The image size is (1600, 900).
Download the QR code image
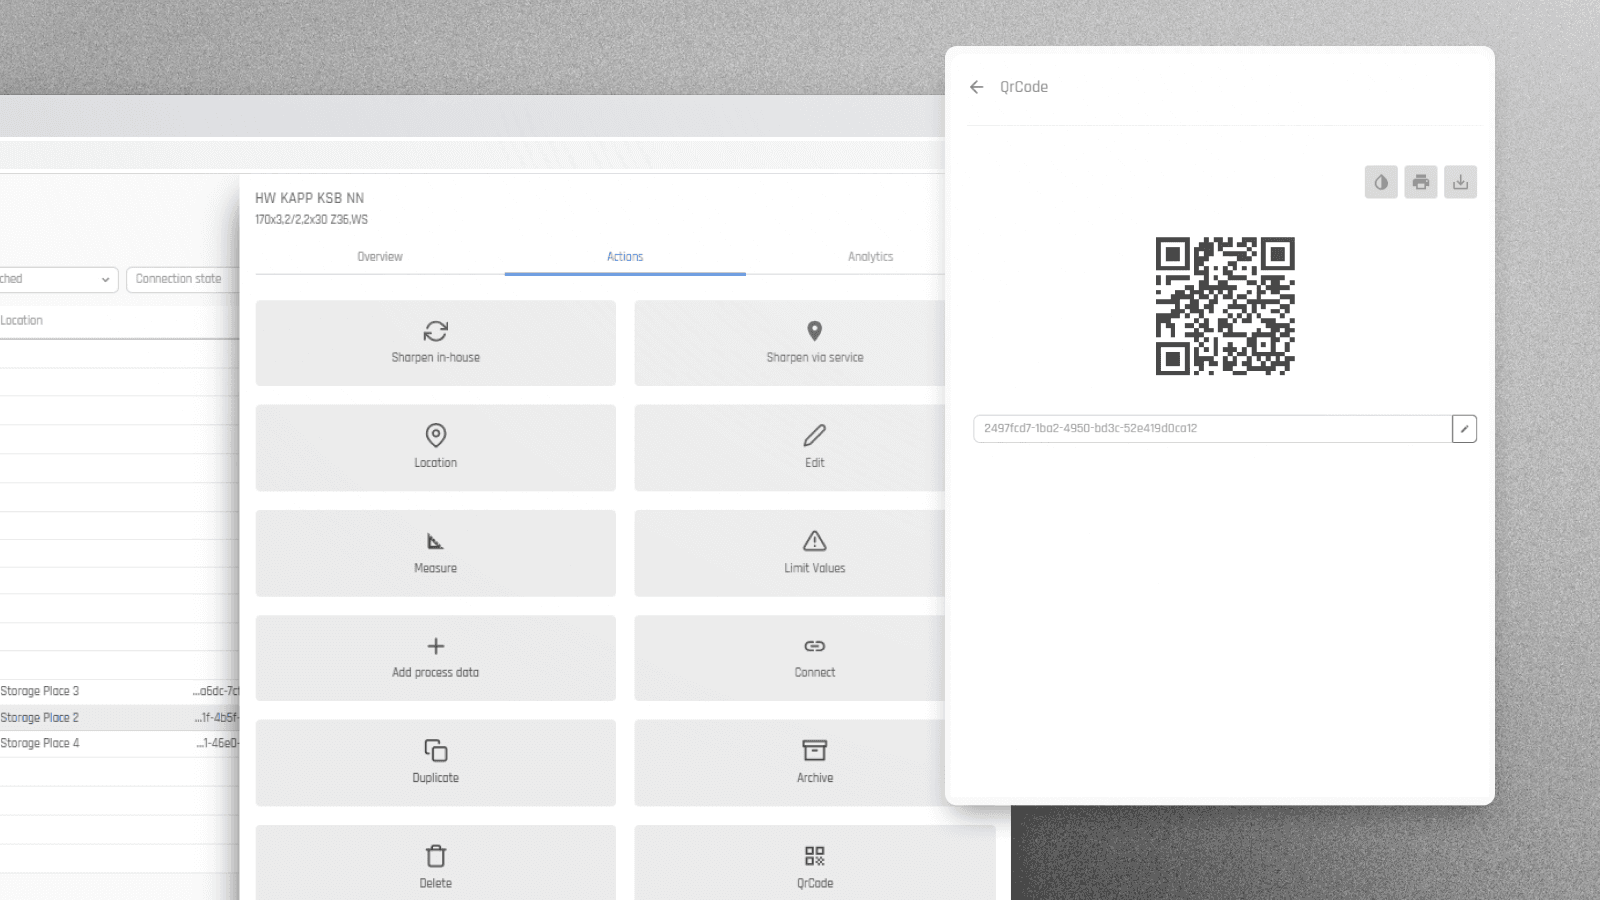1460,182
